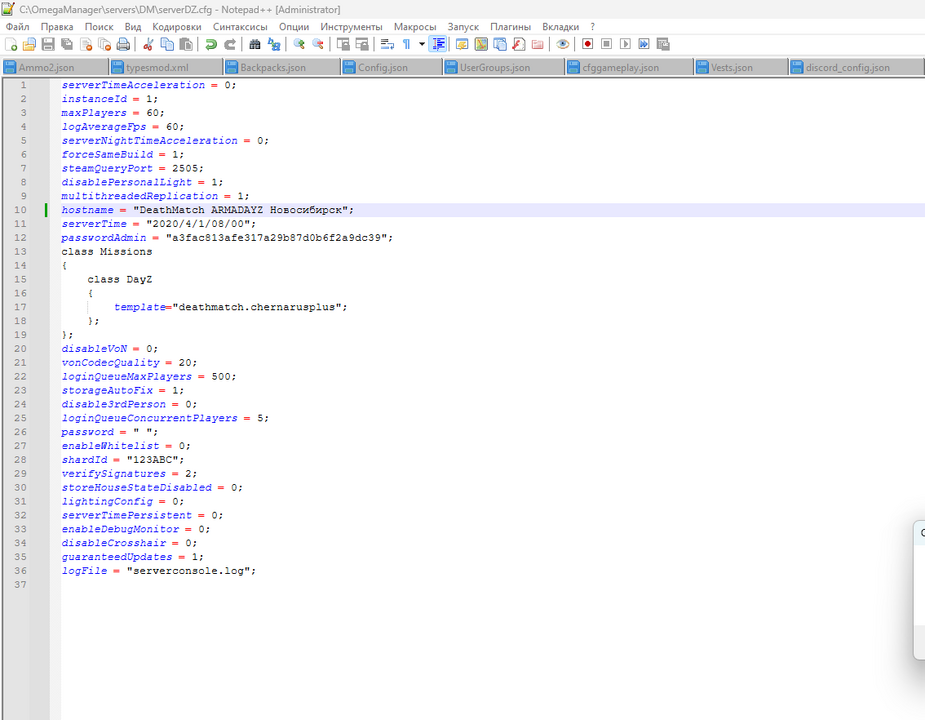Show the Document List panel
This screenshot has width=925, height=720.
[500, 44]
